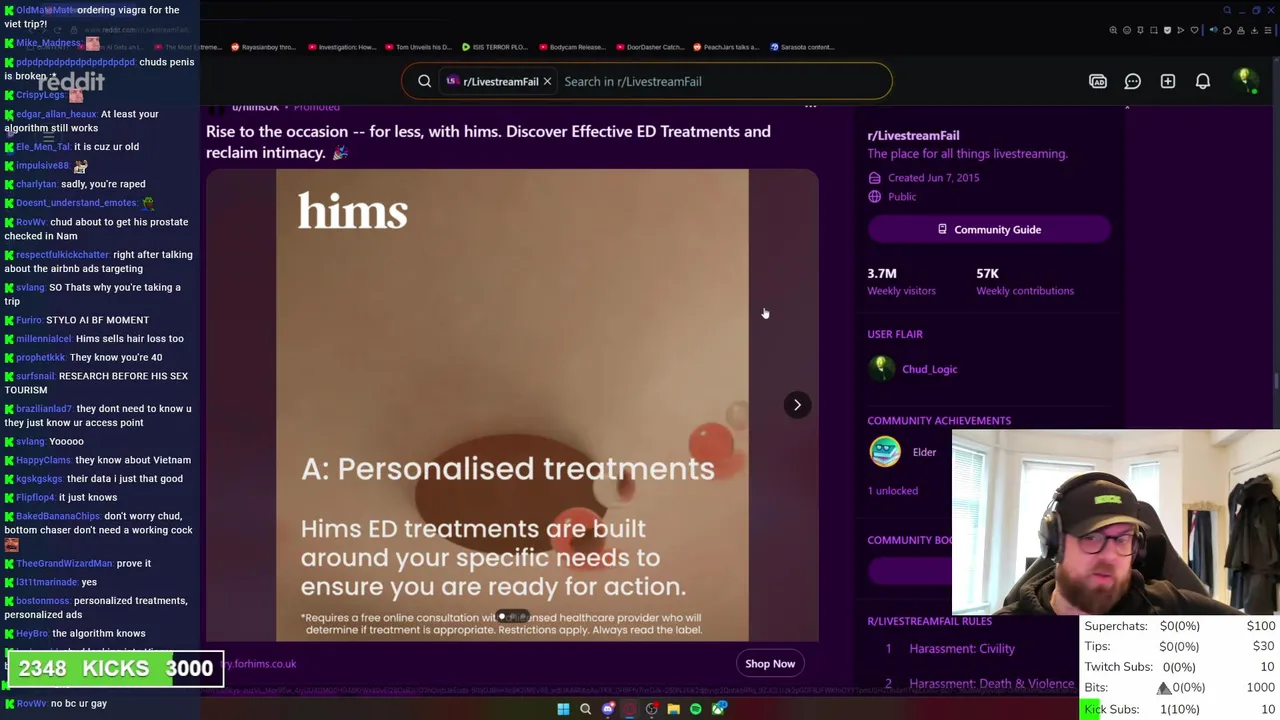The height and width of the screenshot is (720, 1280).
Task: Click chat username millennialcel
Action: pyautogui.click(x=43, y=339)
